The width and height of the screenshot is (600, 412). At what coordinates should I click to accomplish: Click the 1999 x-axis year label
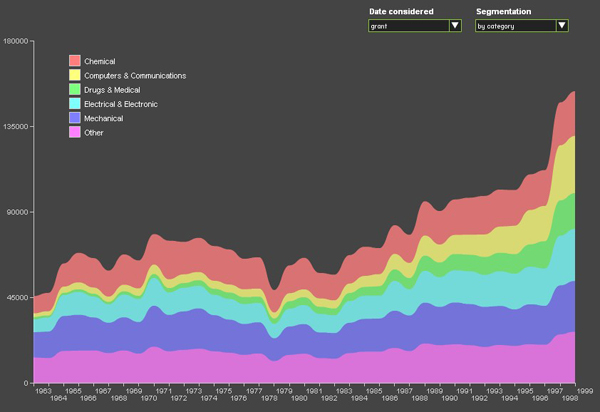[x=585, y=391]
